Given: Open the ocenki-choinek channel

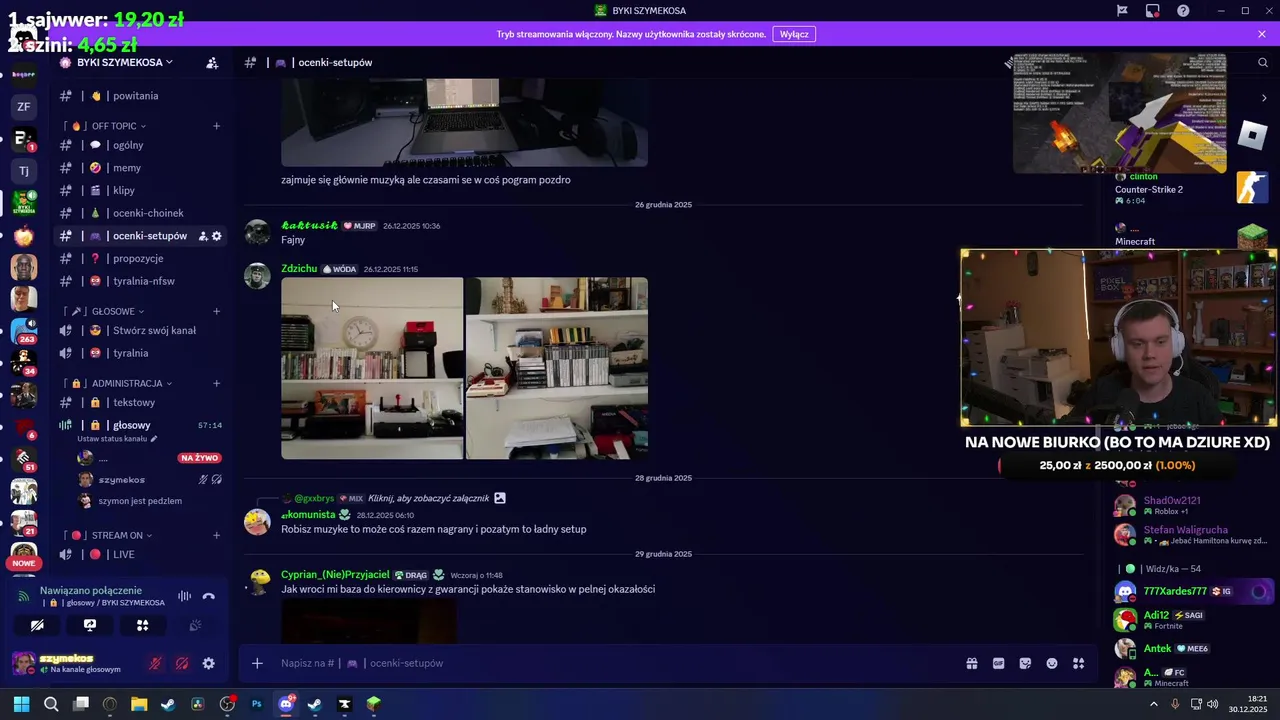Looking at the screenshot, I should (x=142, y=213).
